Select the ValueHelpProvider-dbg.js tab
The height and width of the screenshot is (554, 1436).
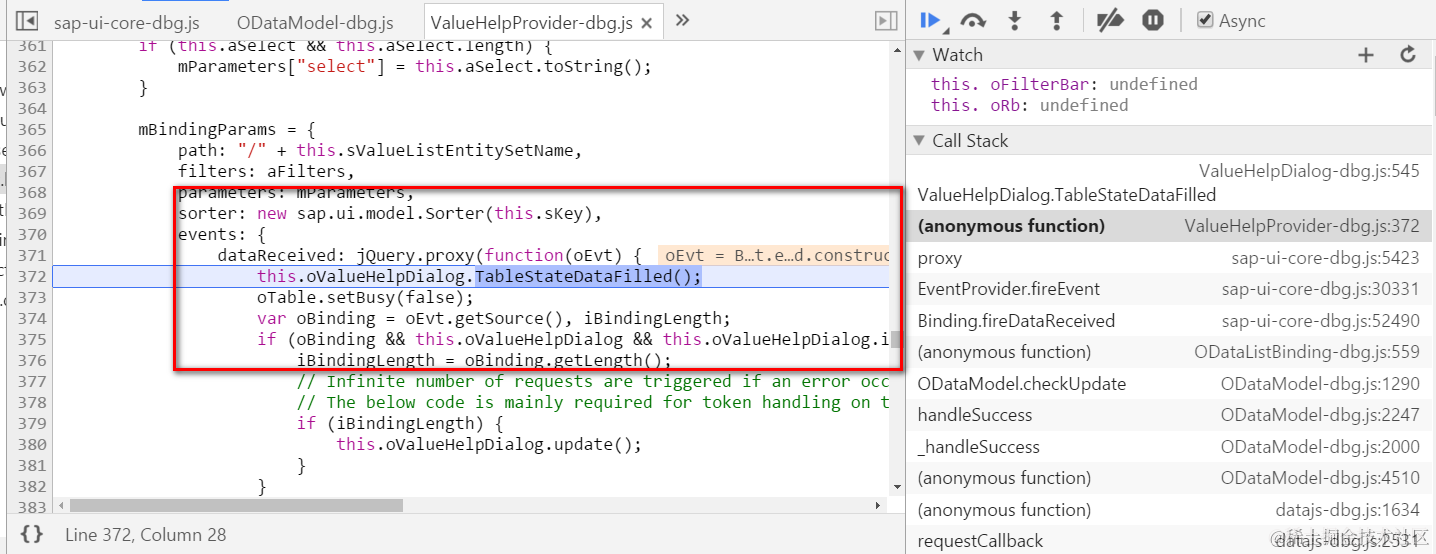(x=532, y=22)
